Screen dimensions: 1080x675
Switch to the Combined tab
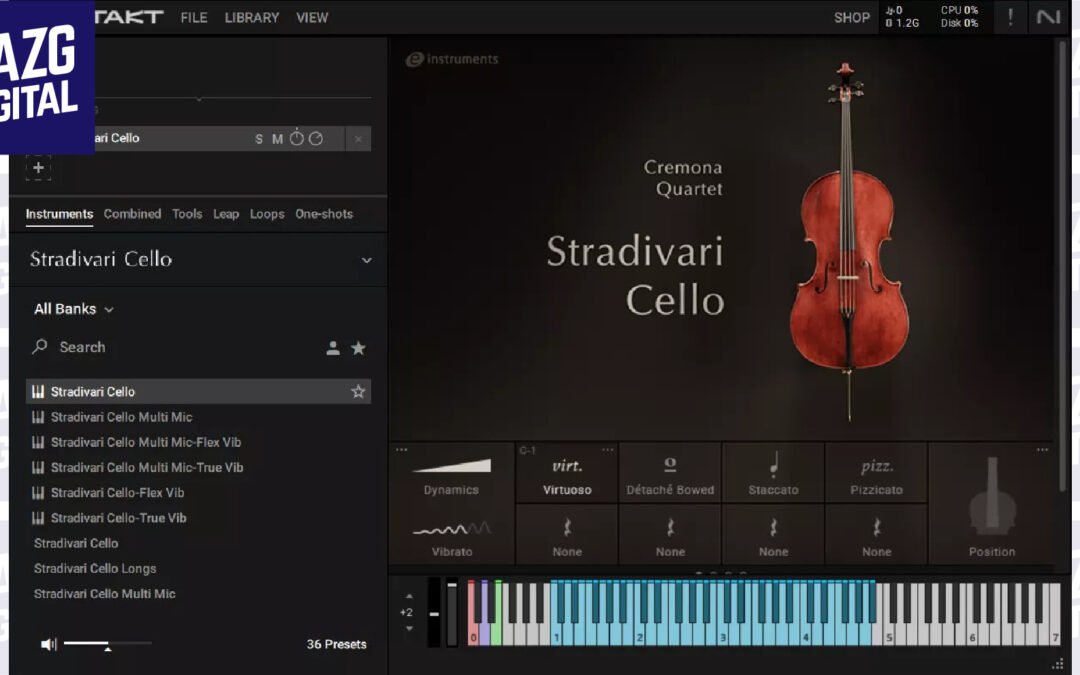click(132, 214)
